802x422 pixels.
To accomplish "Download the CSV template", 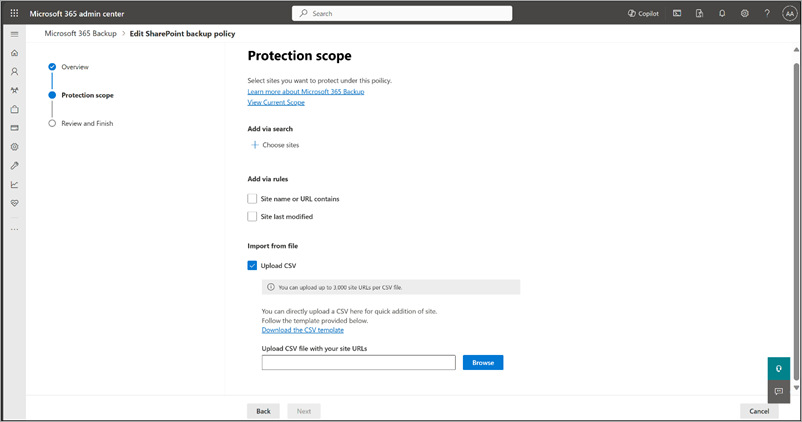I will coord(303,330).
